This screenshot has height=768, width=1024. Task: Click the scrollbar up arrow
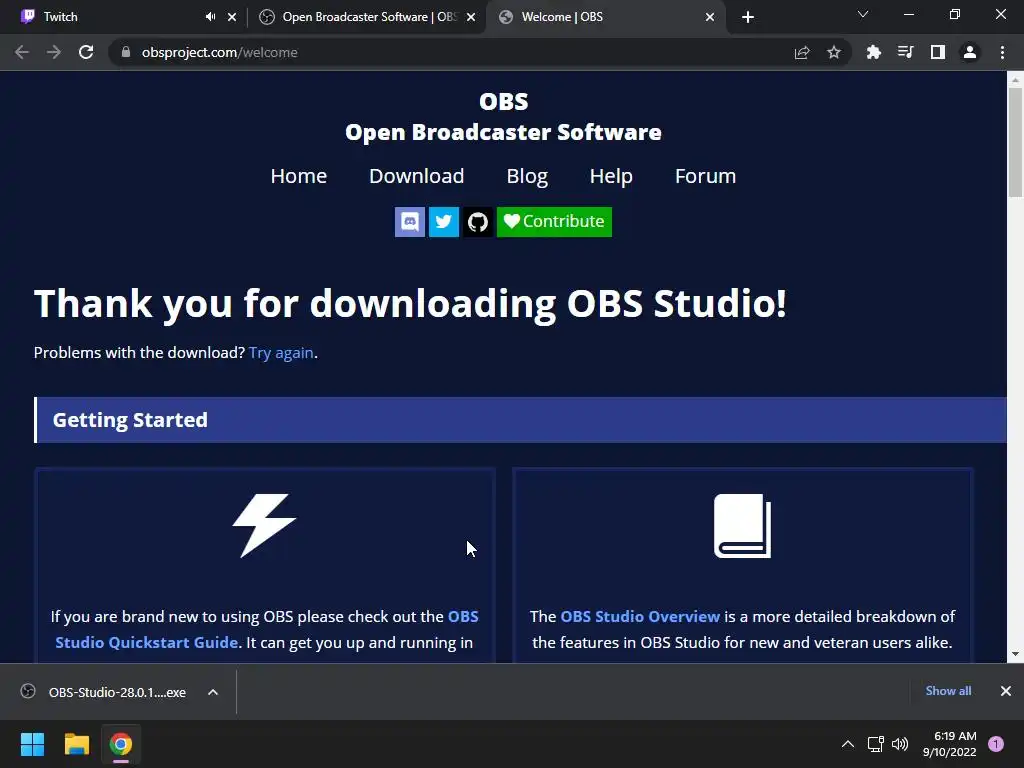coord(1015,80)
